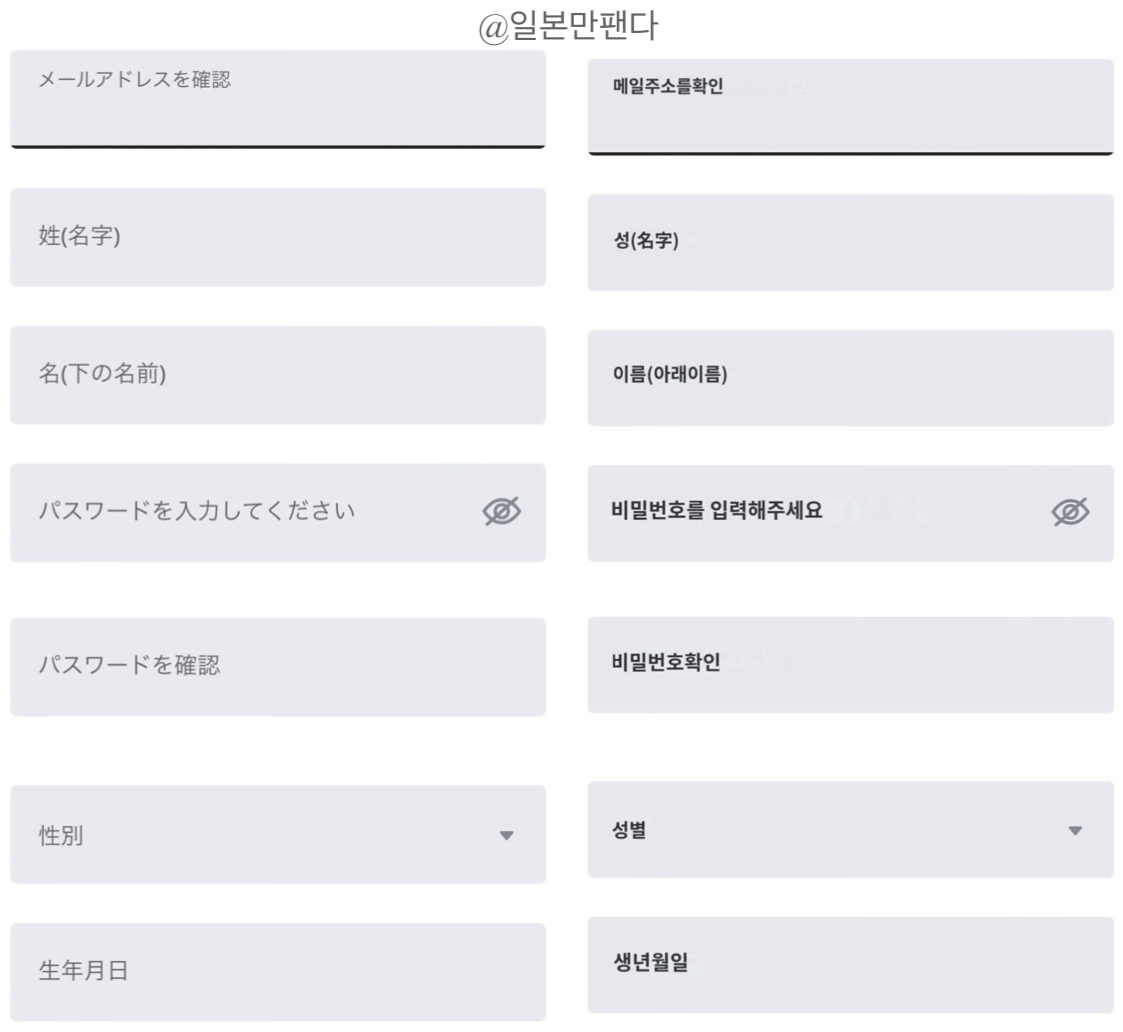Screen dimensions: 1123x1032
Task: Click the 名(下の名前) first name field
Action: pyautogui.click(x=277, y=378)
